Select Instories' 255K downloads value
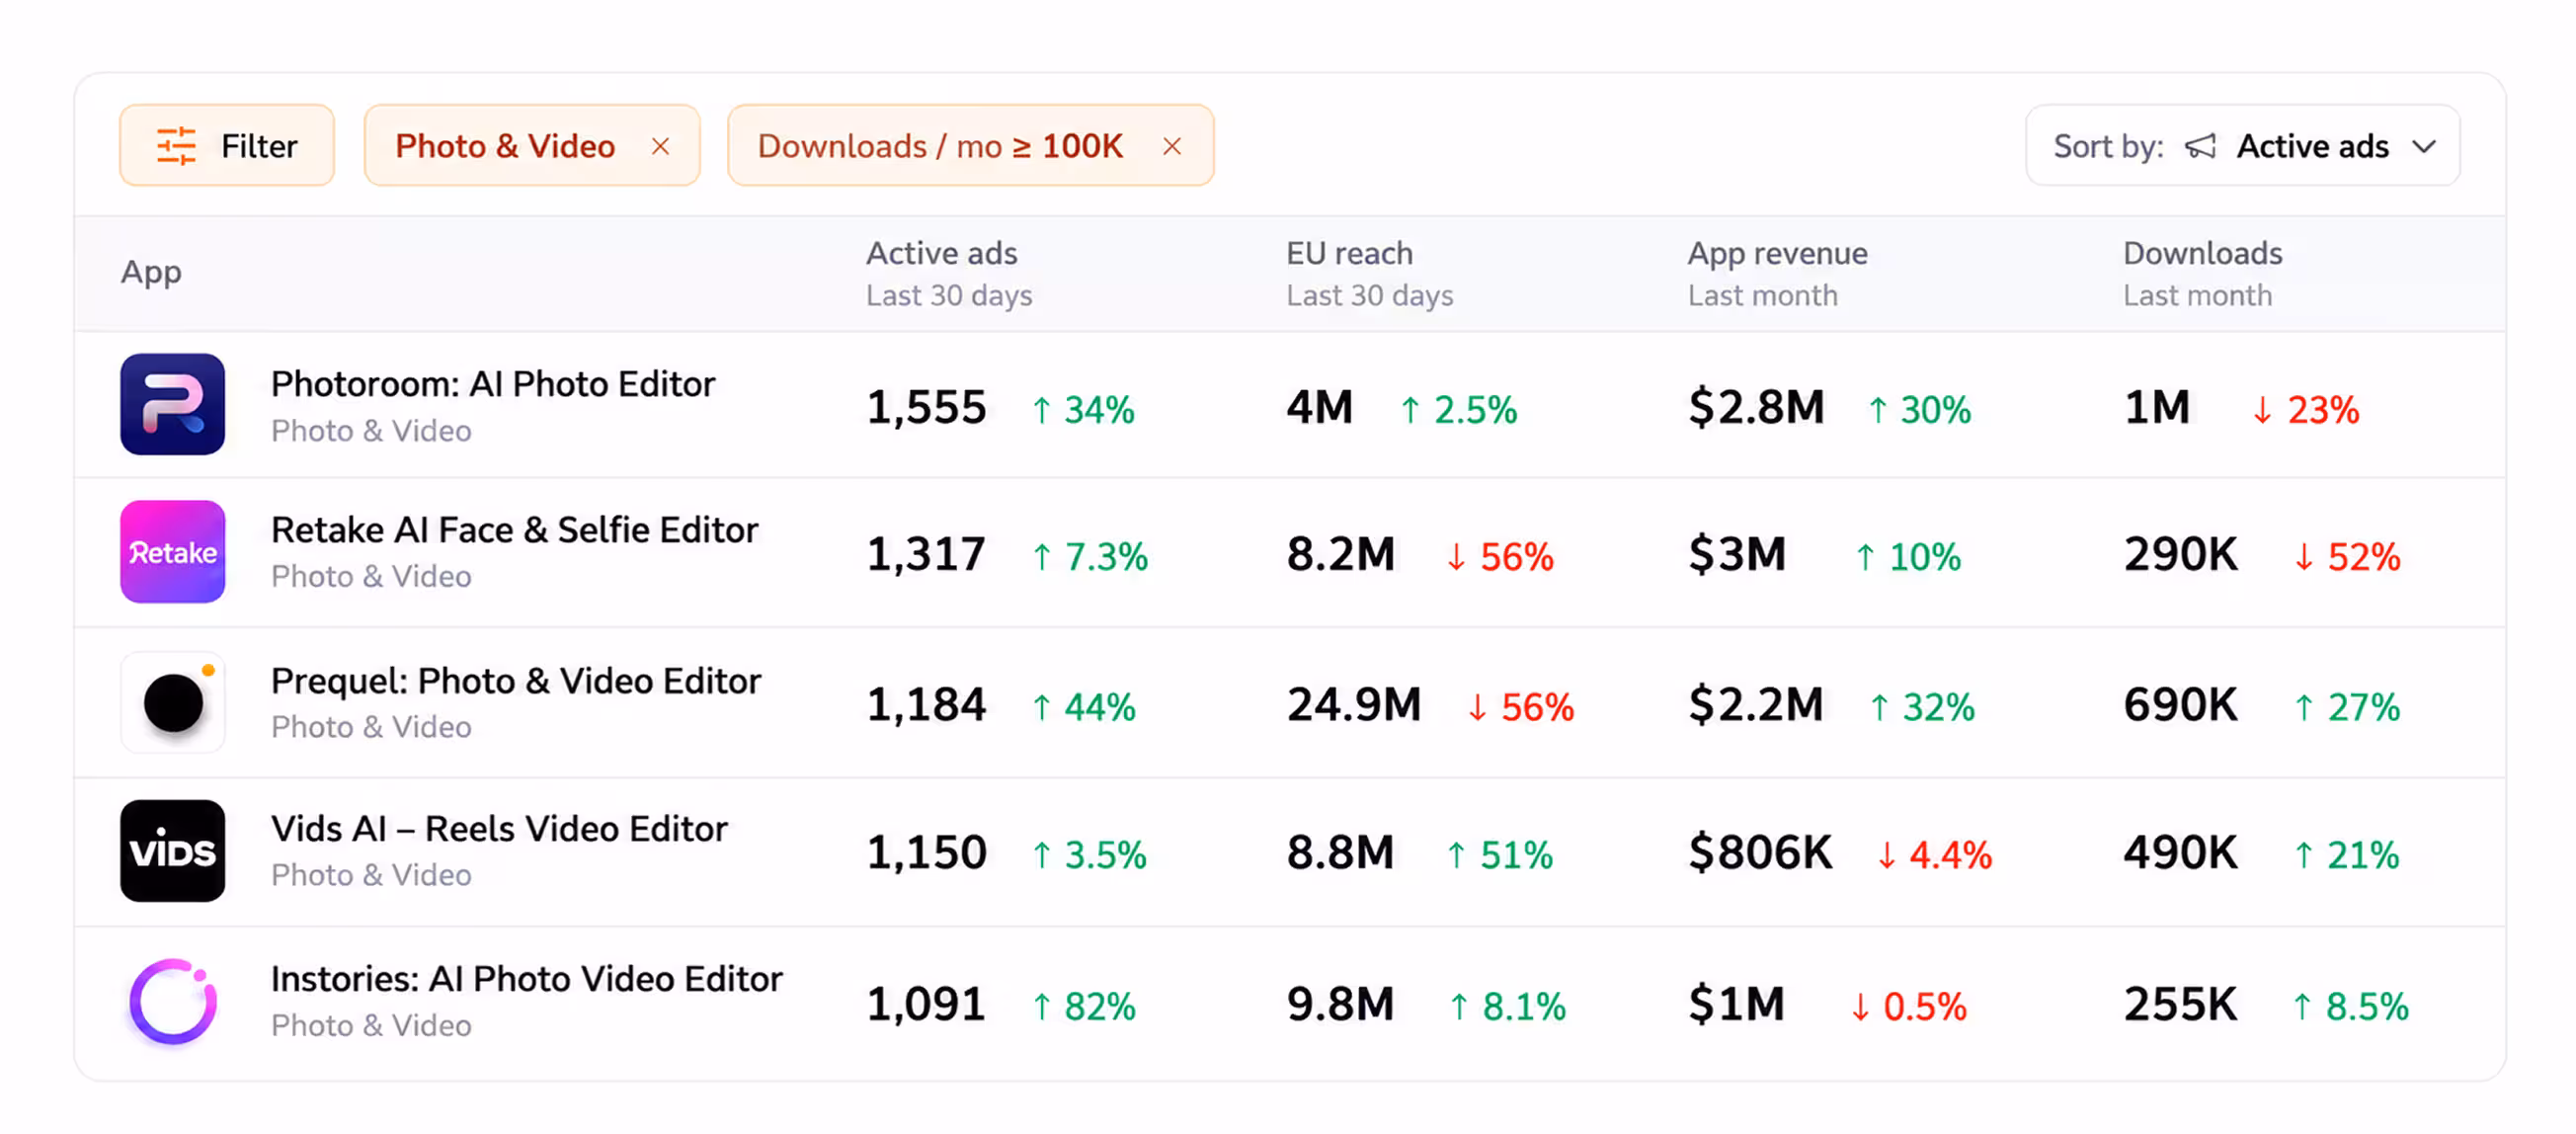2576x1134 pixels. 2180,1004
